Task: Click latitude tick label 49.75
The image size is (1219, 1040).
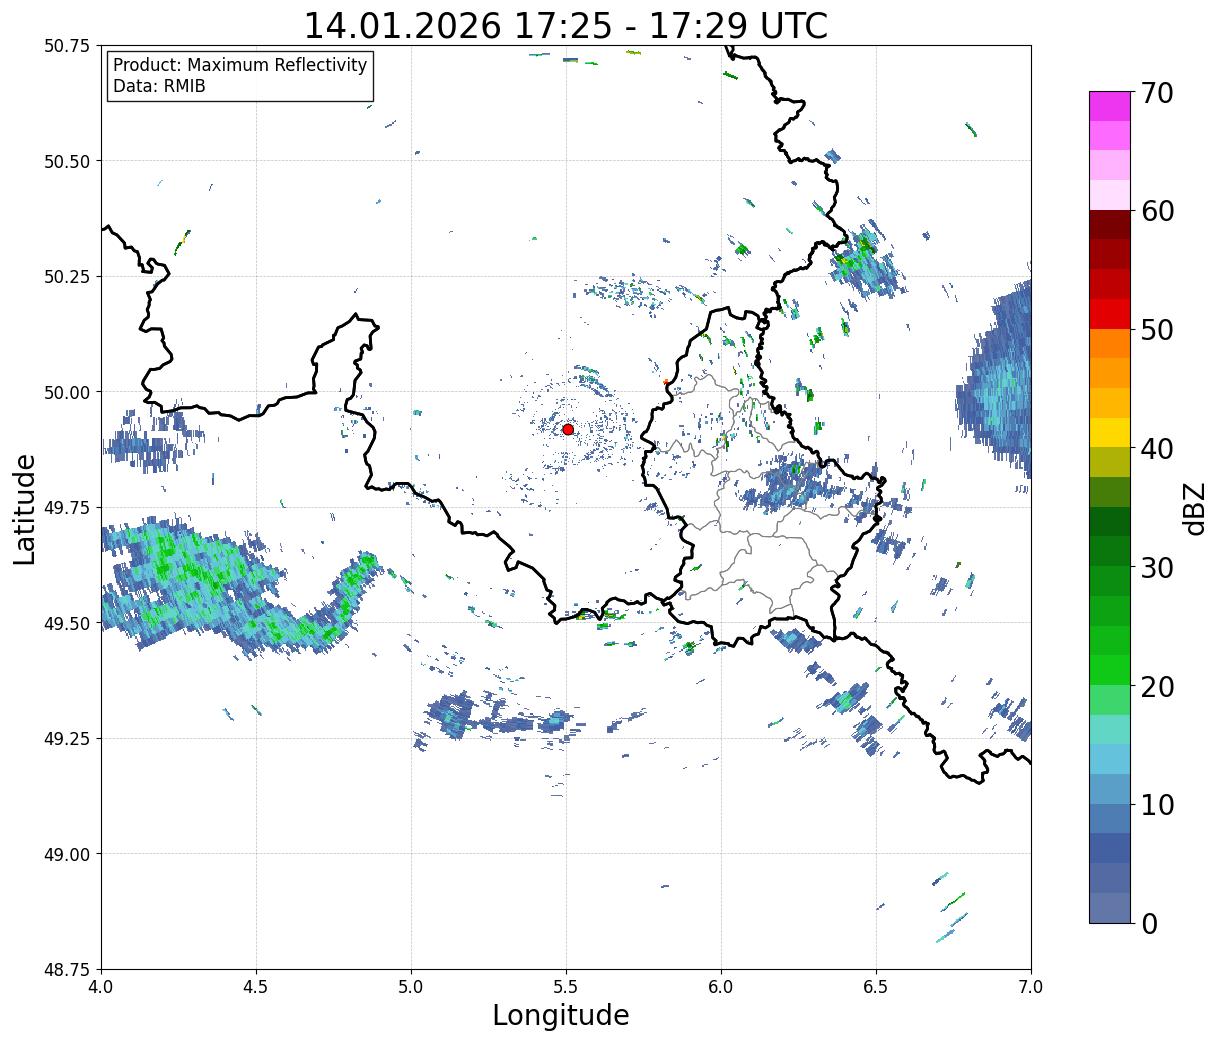Action: 67,508
